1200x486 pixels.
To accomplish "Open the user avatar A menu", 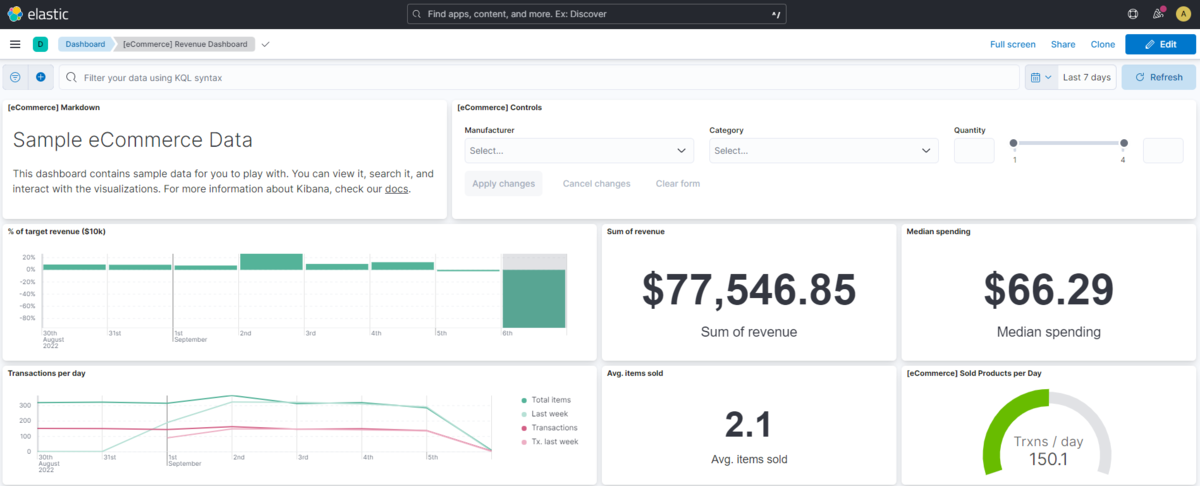I will (x=1184, y=14).
